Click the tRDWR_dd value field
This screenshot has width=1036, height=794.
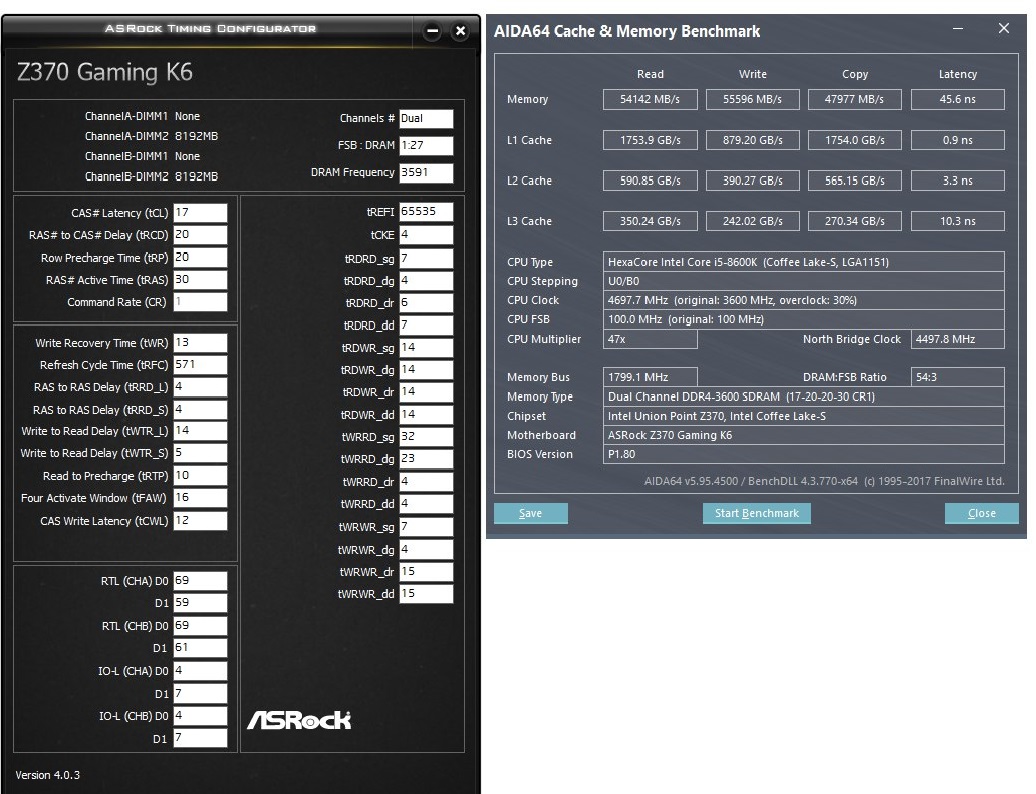pos(426,415)
